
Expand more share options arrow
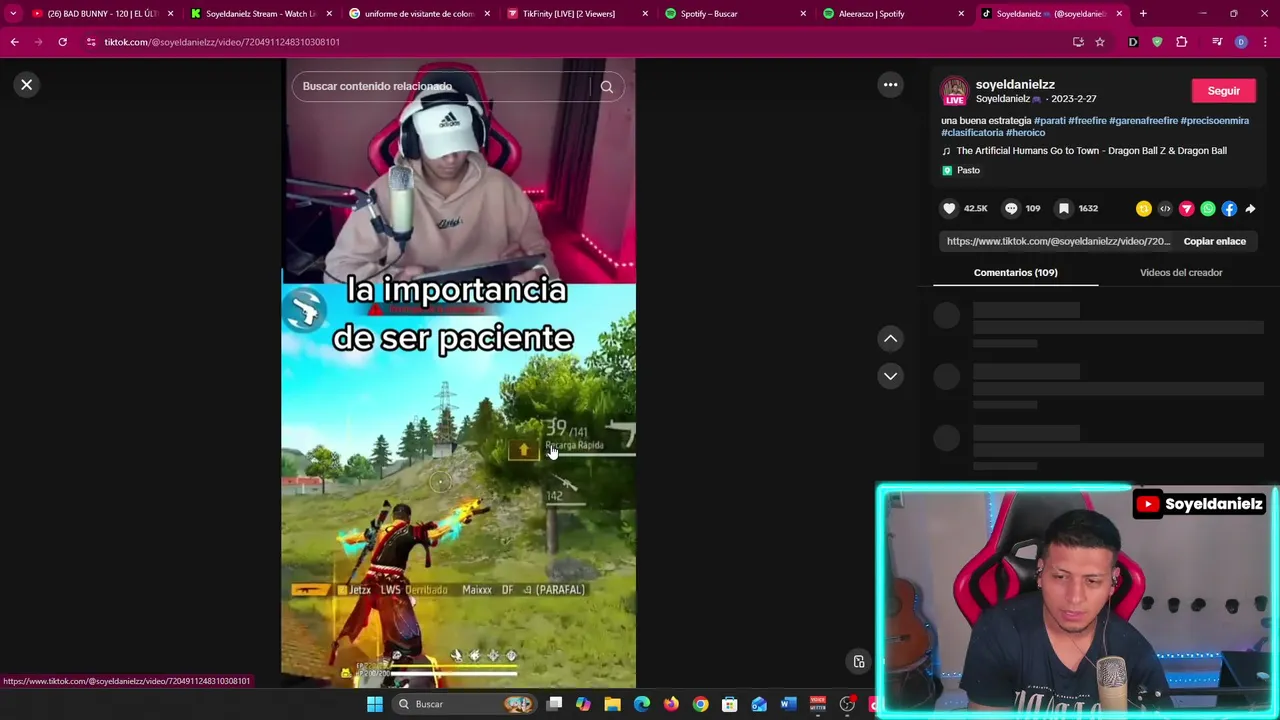pos(1250,209)
